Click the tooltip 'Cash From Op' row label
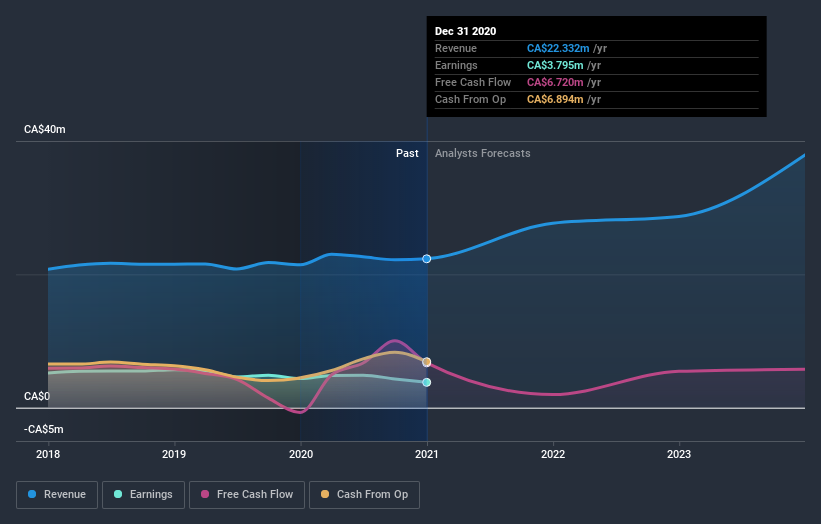This screenshot has height=524, width=821. point(470,99)
